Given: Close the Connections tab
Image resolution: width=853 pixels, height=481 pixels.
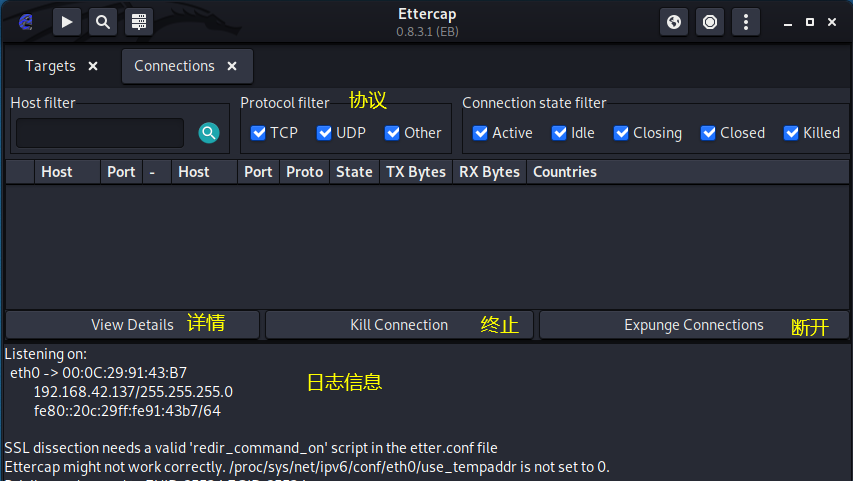Looking at the screenshot, I should pos(232,66).
